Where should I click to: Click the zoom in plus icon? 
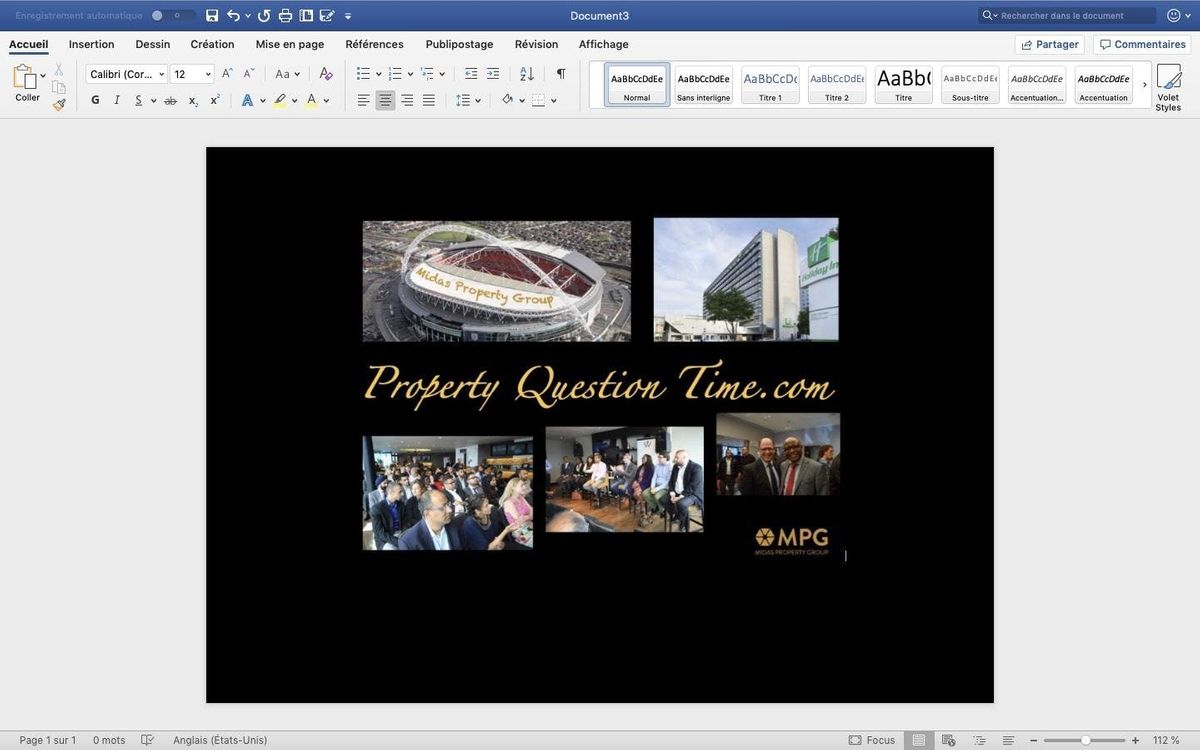click(1135, 740)
